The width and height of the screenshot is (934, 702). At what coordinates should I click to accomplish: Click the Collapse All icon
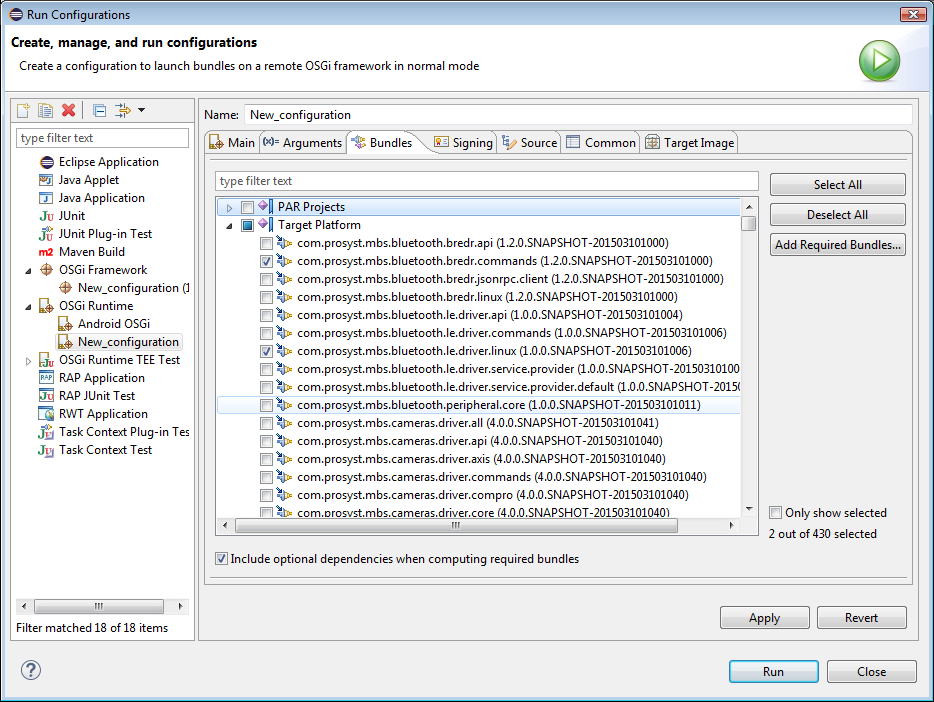pyautogui.click(x=100, y=110)
